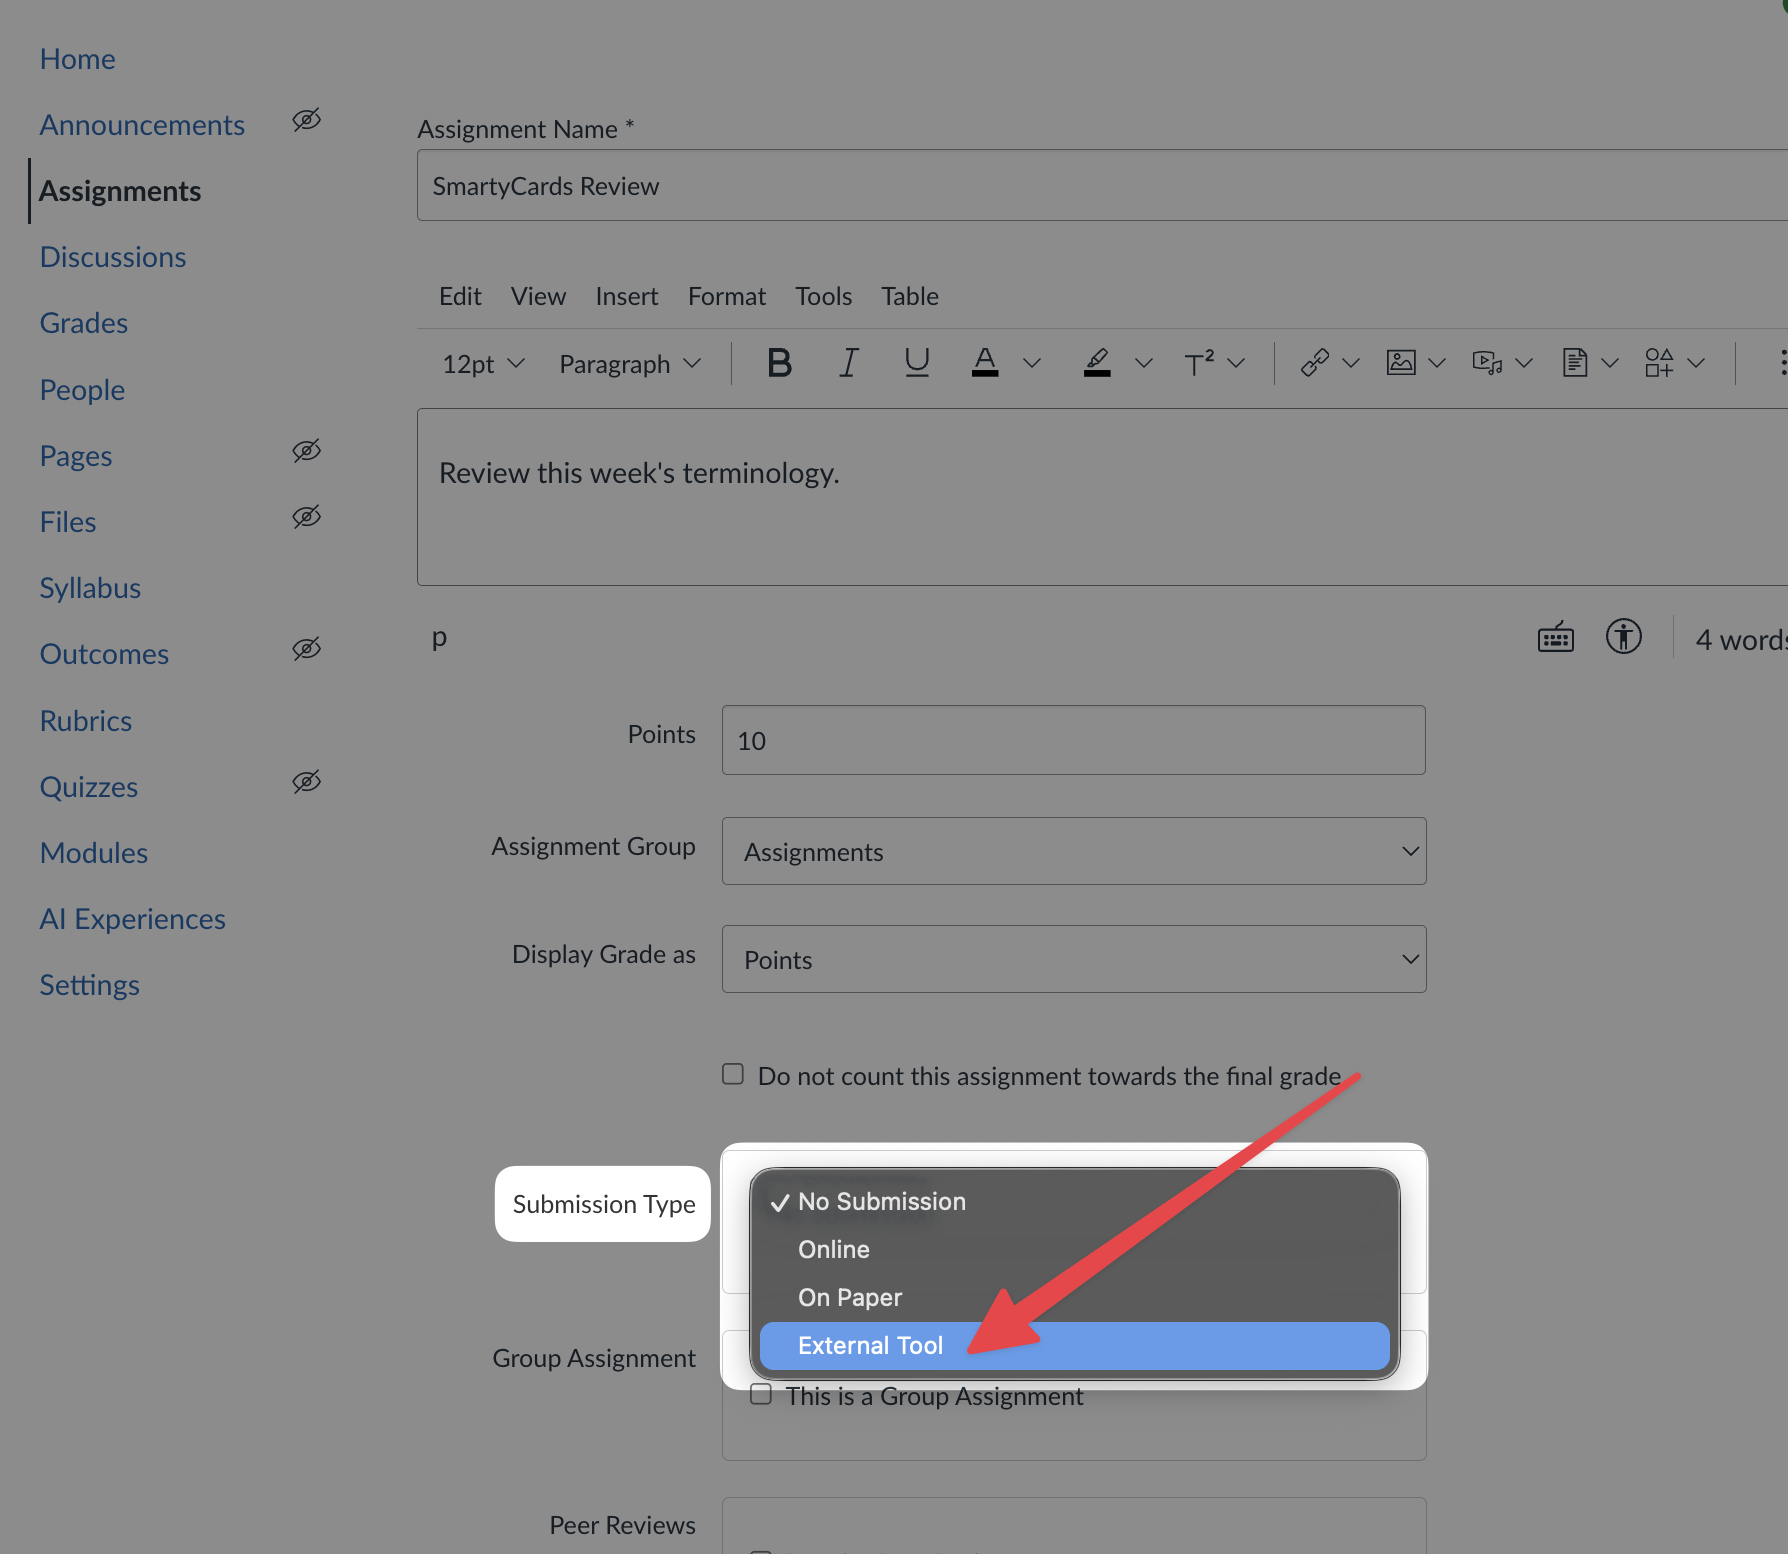This screenshot has width=1788, height=1554.
Task: Open the accessibility checker icon
Action: coord(1624,636)
